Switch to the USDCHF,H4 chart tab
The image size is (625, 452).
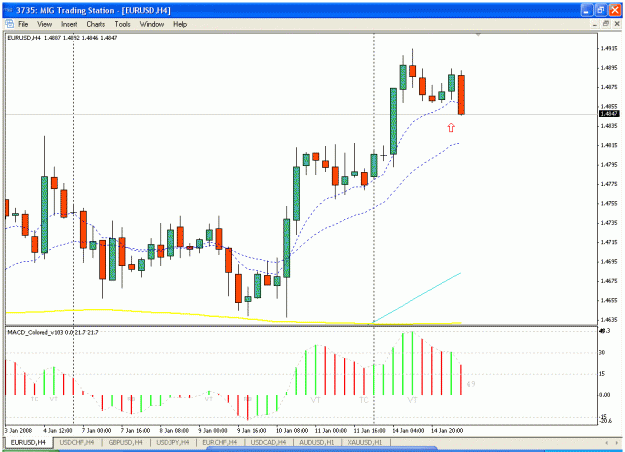point(77,442)
